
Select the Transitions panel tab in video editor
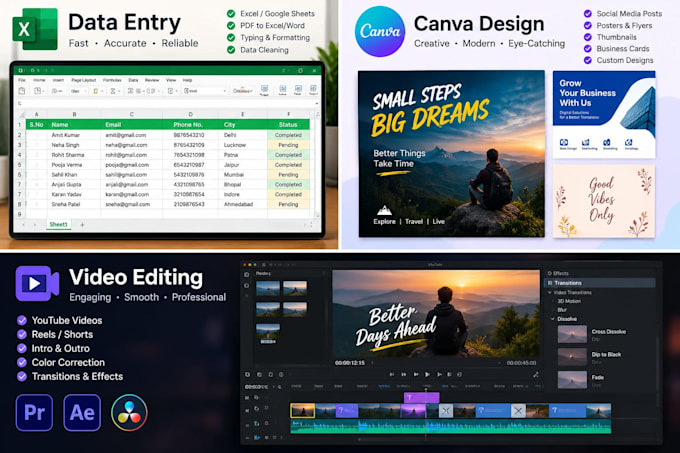click(600, 283)
